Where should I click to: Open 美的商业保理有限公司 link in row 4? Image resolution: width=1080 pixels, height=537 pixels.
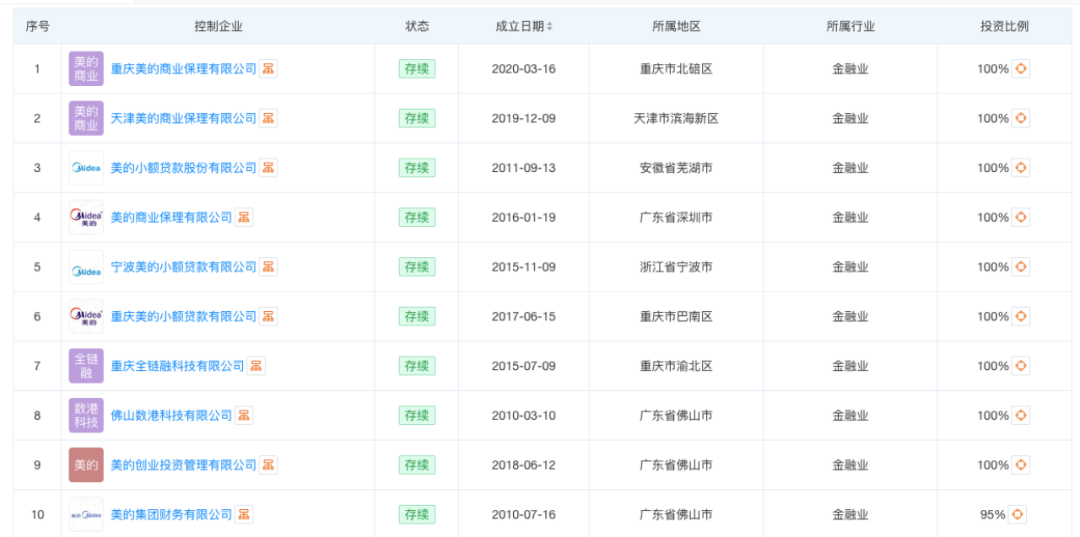pos(172,218)
